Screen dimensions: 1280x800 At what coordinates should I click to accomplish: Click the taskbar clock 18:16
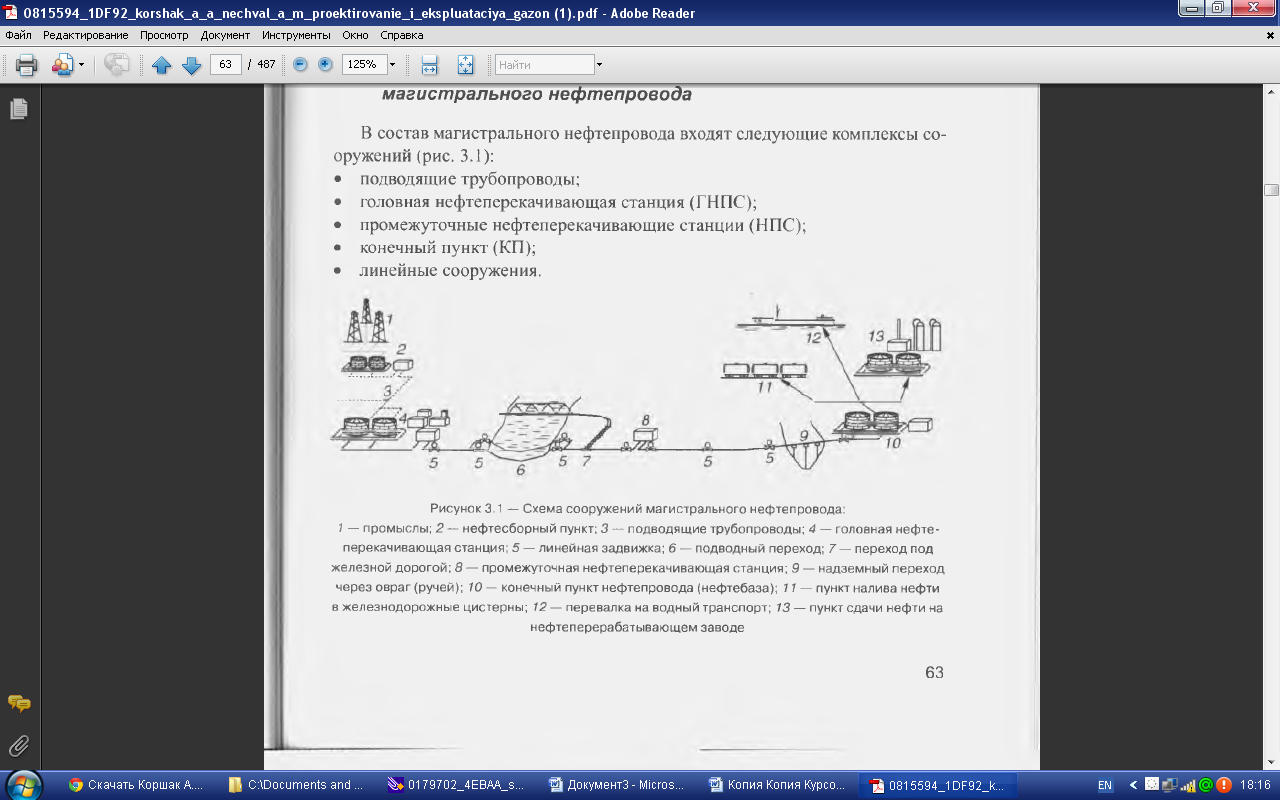[x=1254, y=785]
